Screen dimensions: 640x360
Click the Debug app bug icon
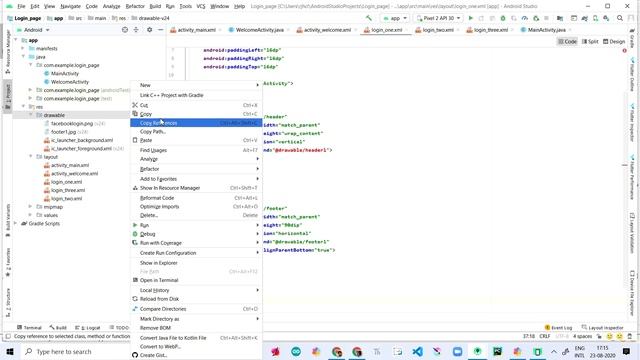tap(503, 18)
